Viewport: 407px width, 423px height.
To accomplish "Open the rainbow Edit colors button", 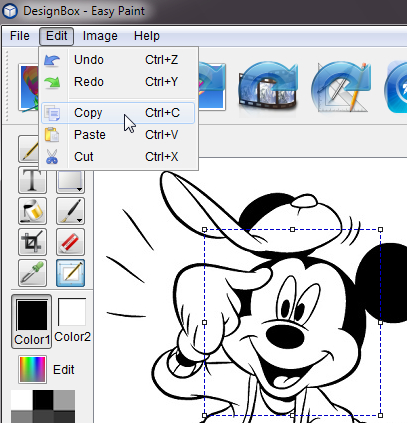I will coord(32,369).
